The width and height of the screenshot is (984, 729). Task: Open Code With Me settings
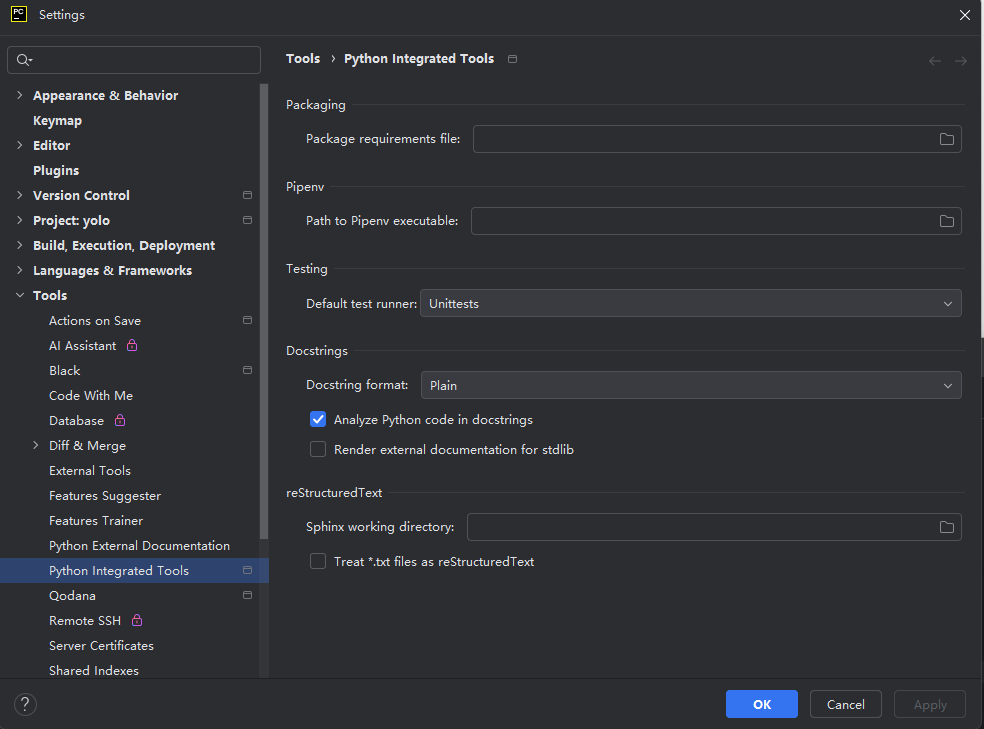coord(91,396)
